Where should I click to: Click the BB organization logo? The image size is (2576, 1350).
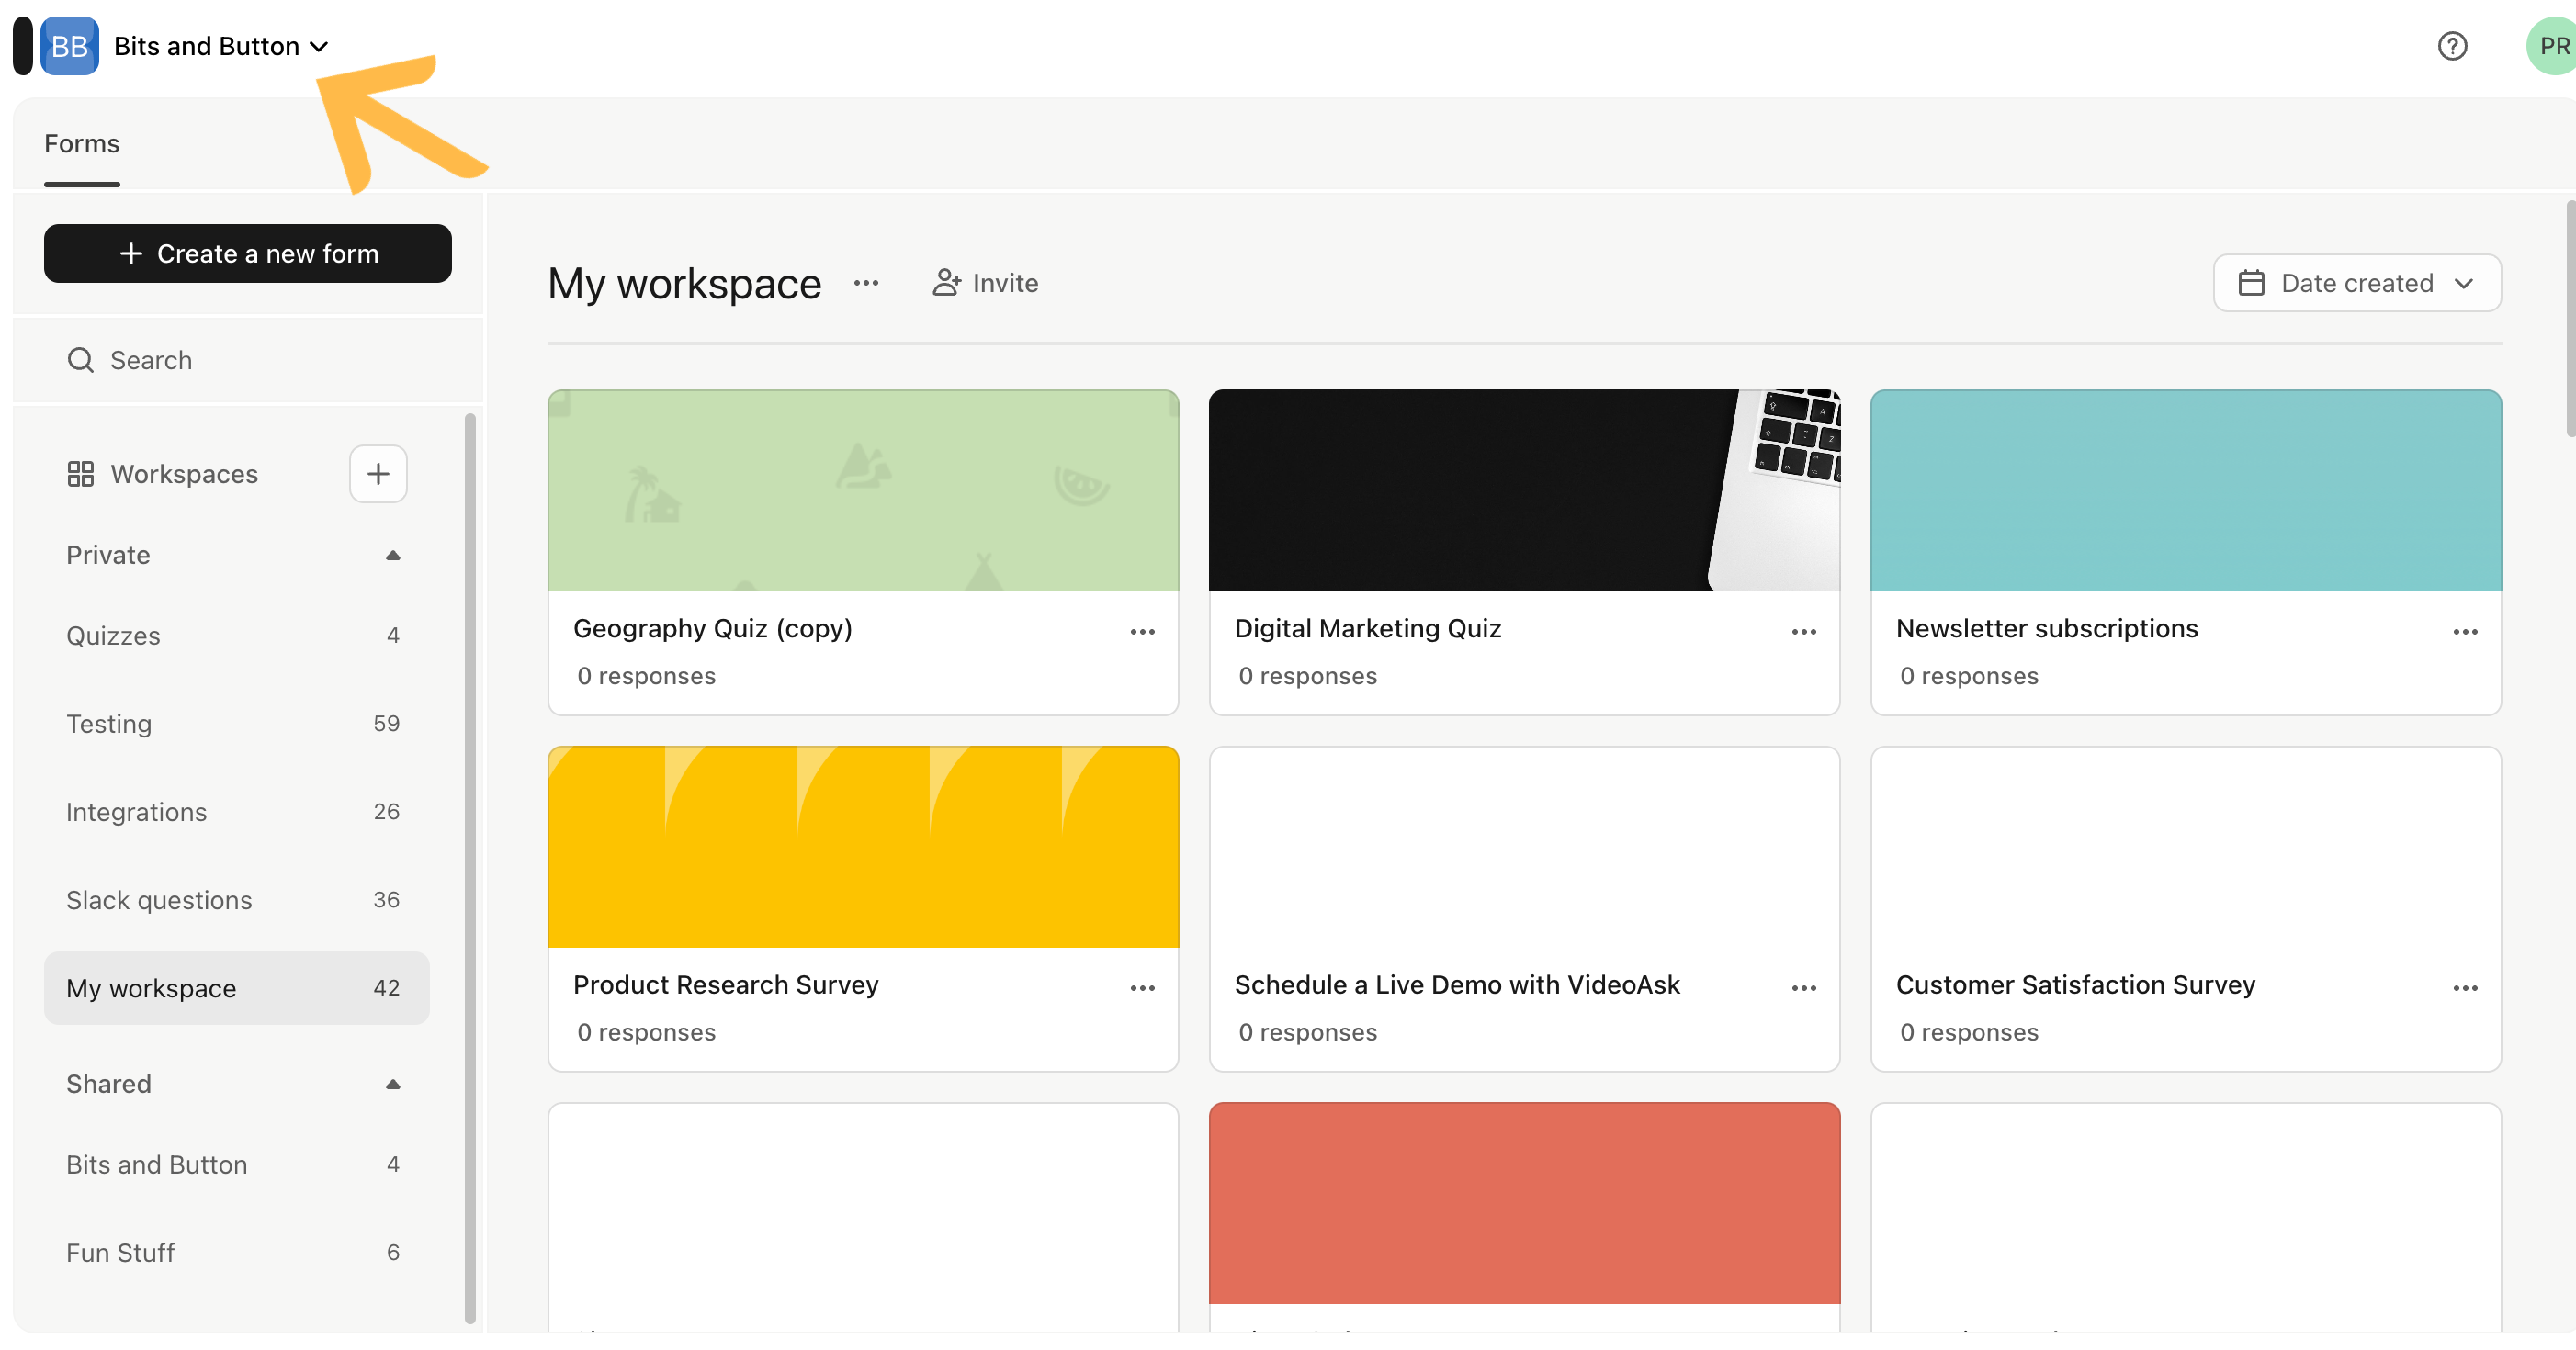click(x=69, y=46)
